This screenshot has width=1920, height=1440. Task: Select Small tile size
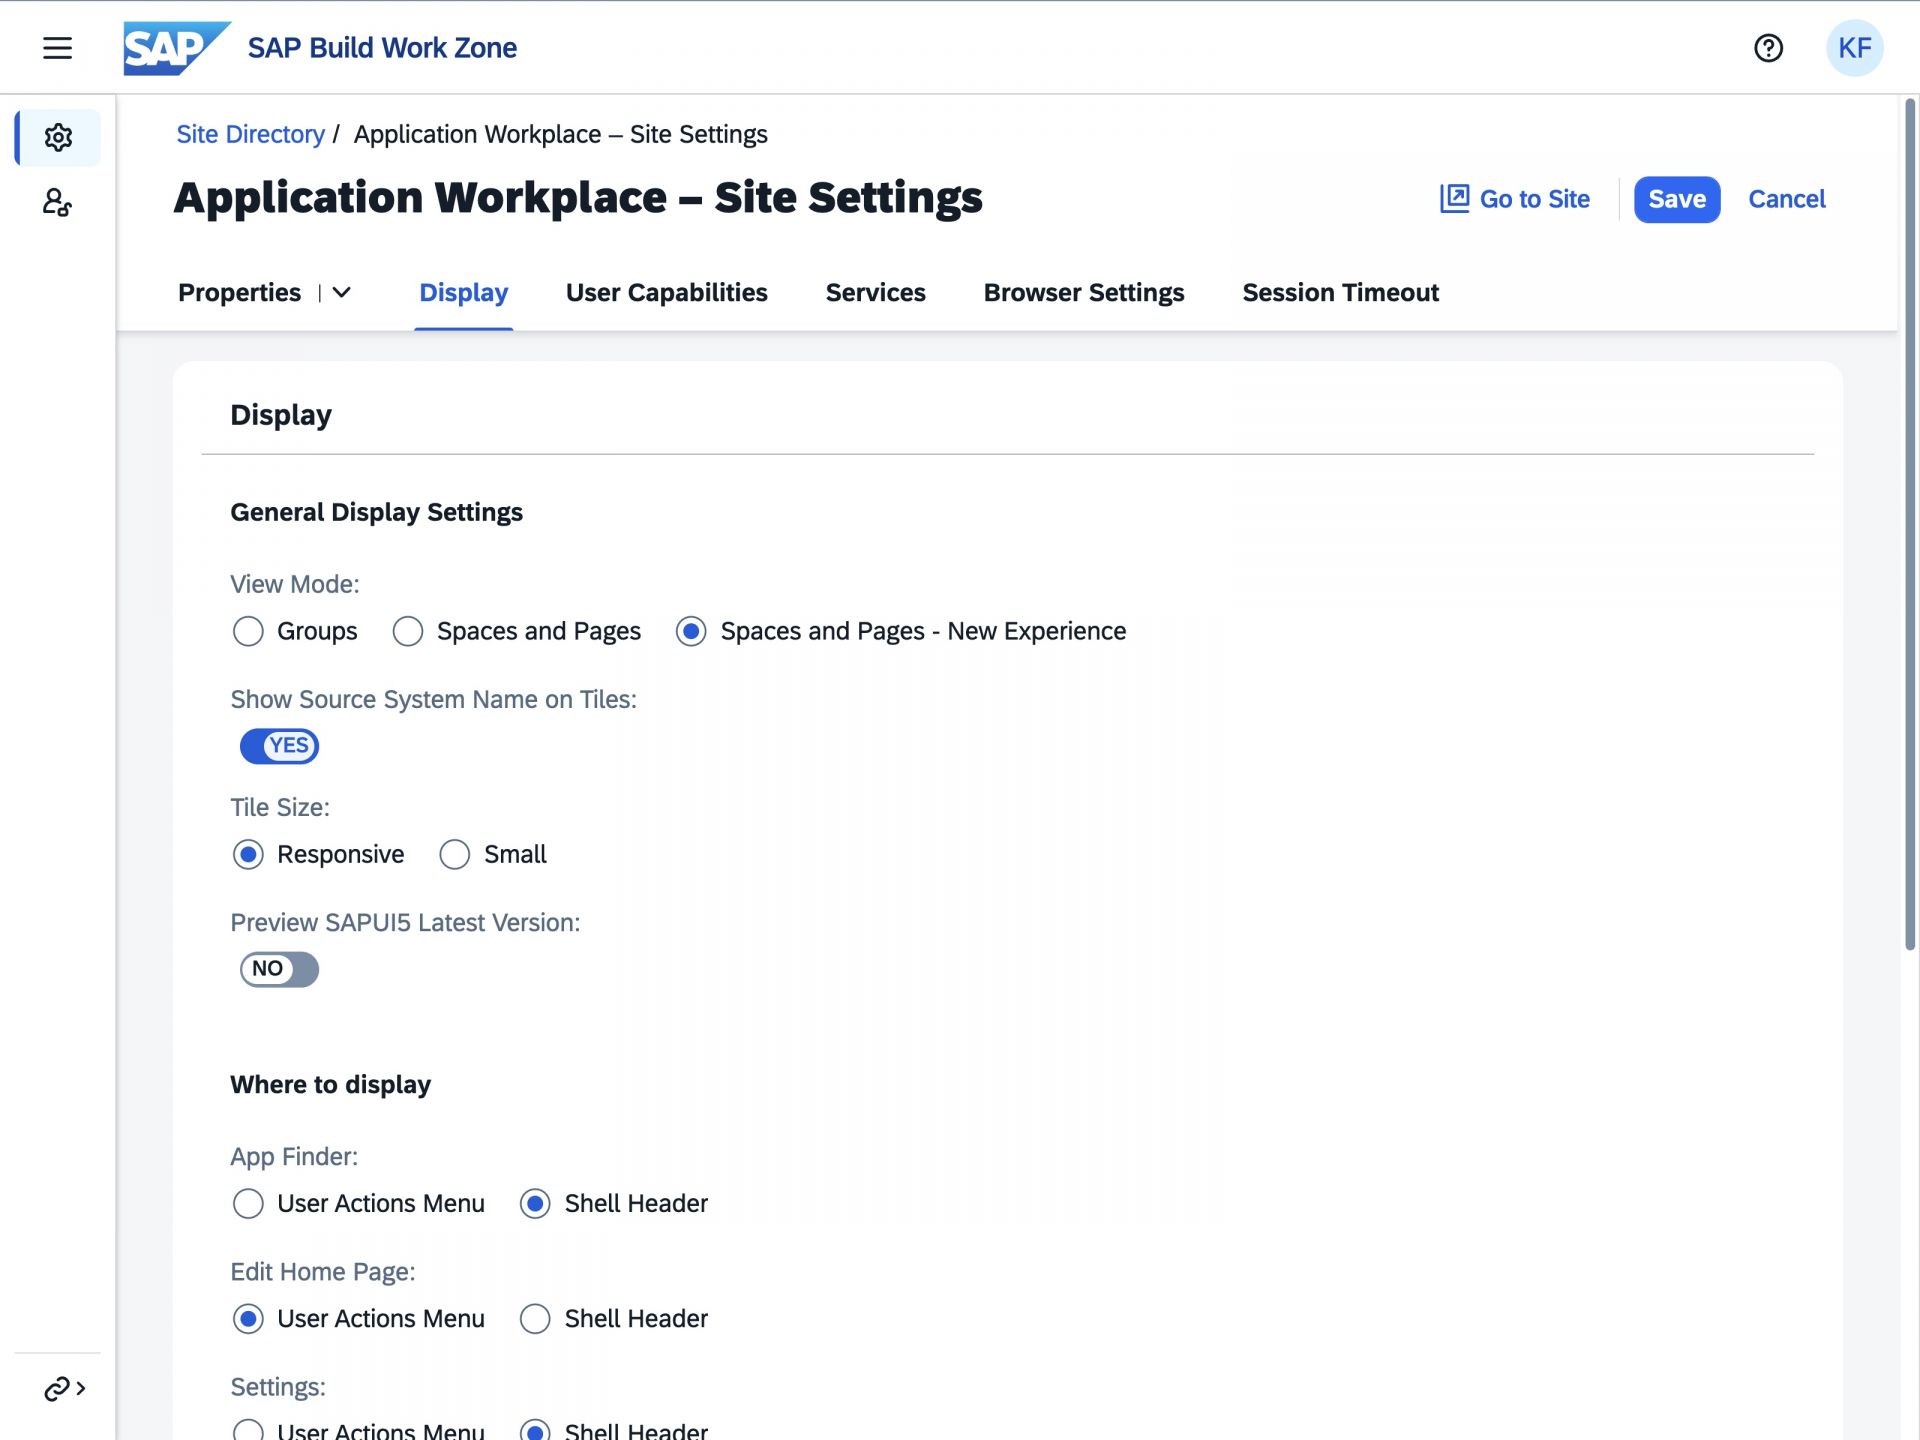click(x=455, y=854)
